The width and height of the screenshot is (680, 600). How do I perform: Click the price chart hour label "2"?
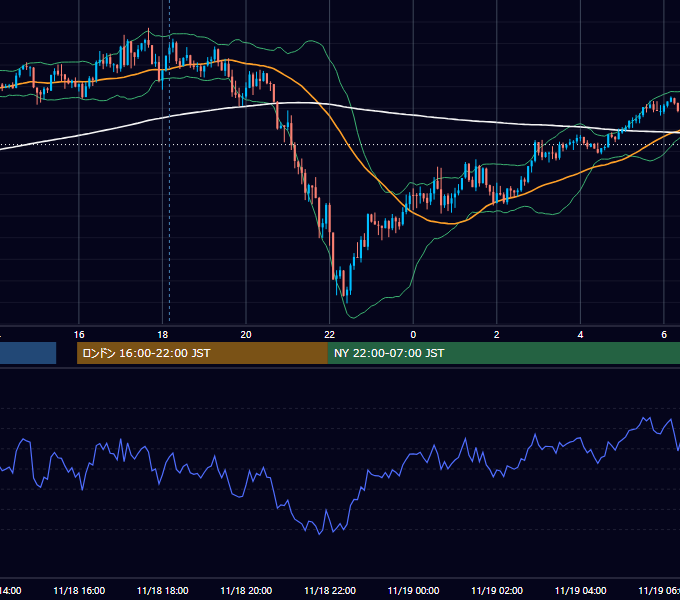click(497, 335)
